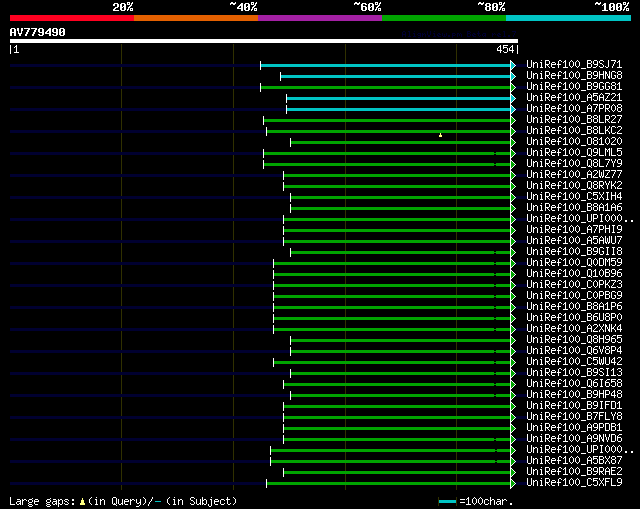Select the UniRef100_C5XIH4 label
Screen dimensions: 640x509
(x=574, y=197)
